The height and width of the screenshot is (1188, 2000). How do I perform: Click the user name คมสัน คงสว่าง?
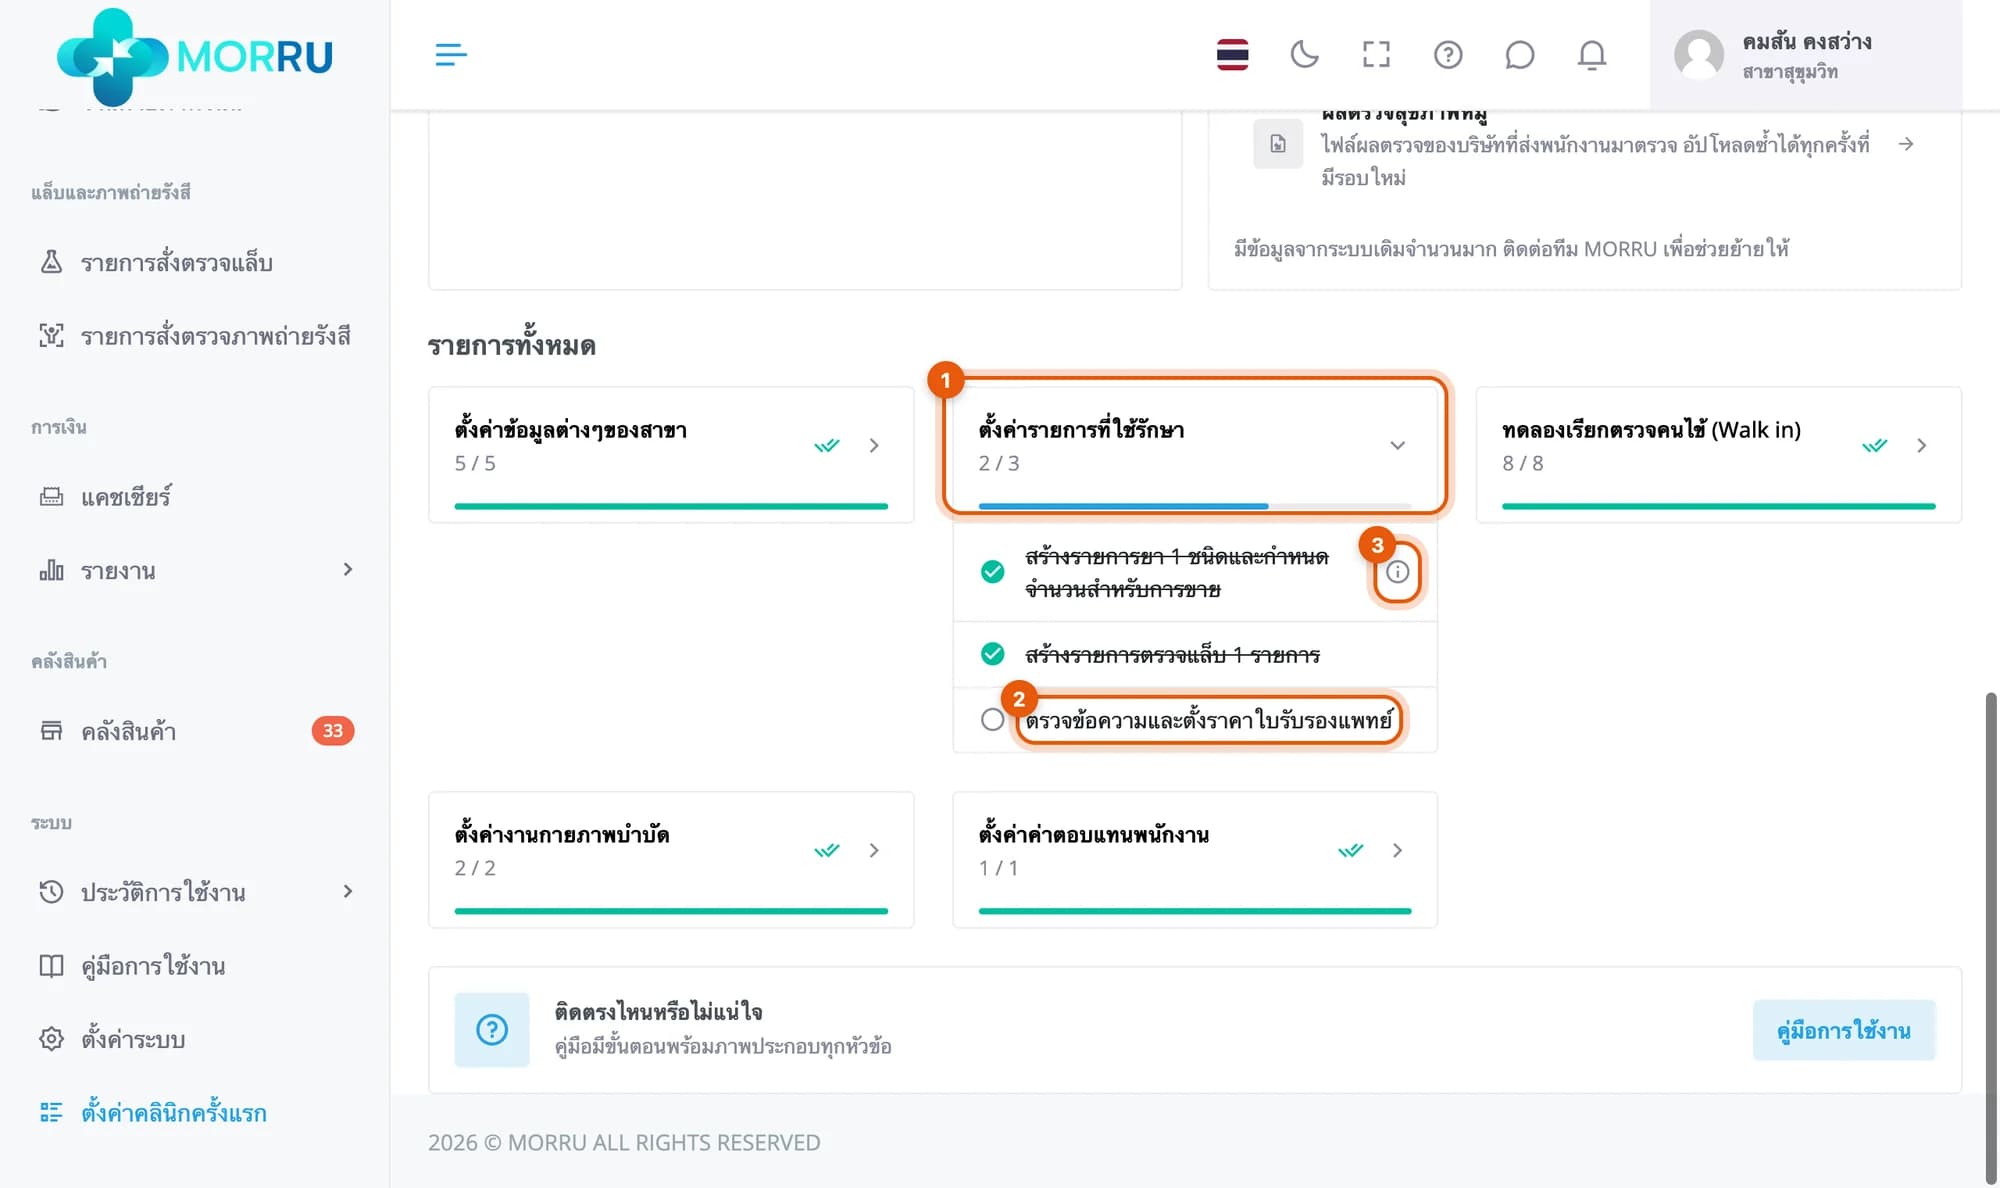[1806, 41]
